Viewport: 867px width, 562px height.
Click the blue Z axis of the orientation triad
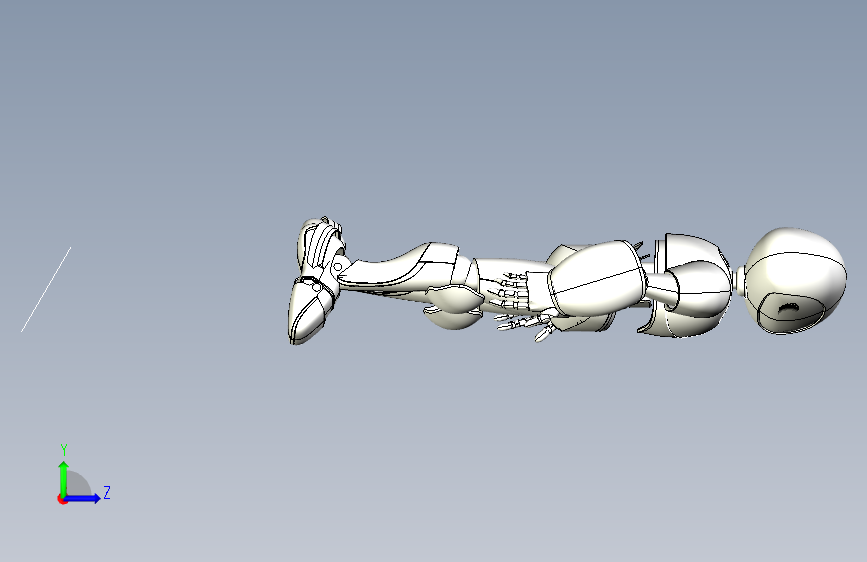(x=83, y=498)
